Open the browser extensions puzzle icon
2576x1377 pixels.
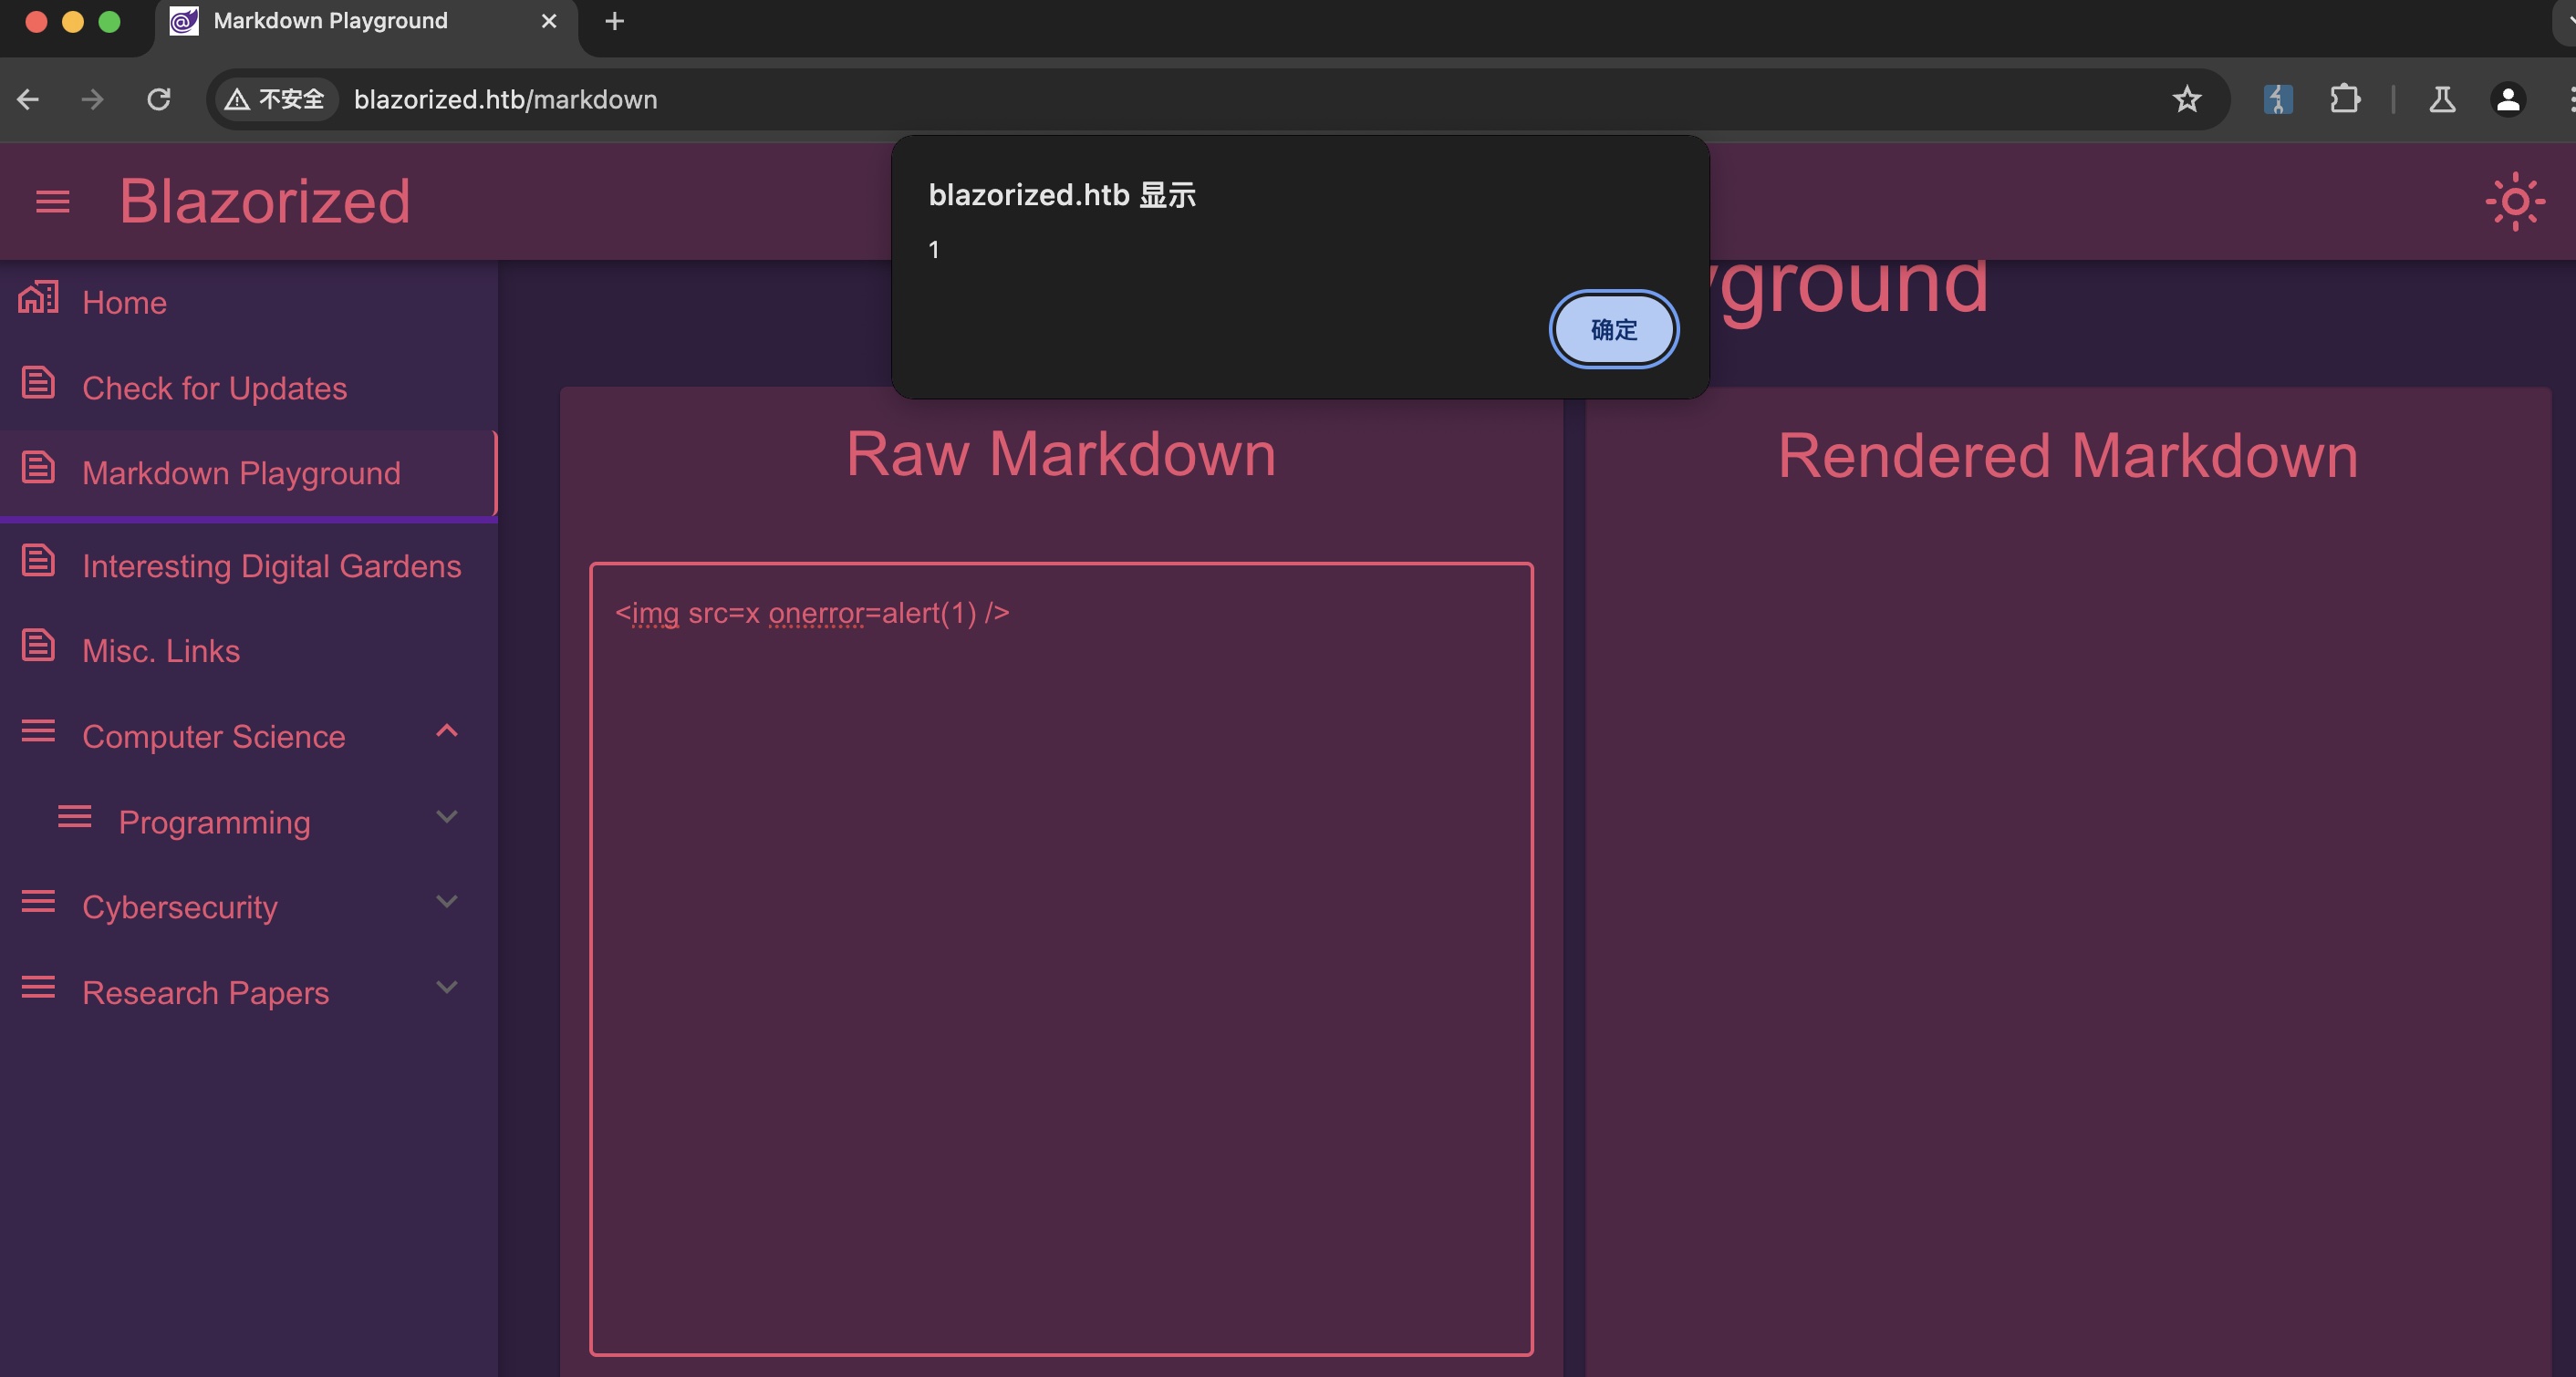pyautogui.click(x=2344, y=99)
